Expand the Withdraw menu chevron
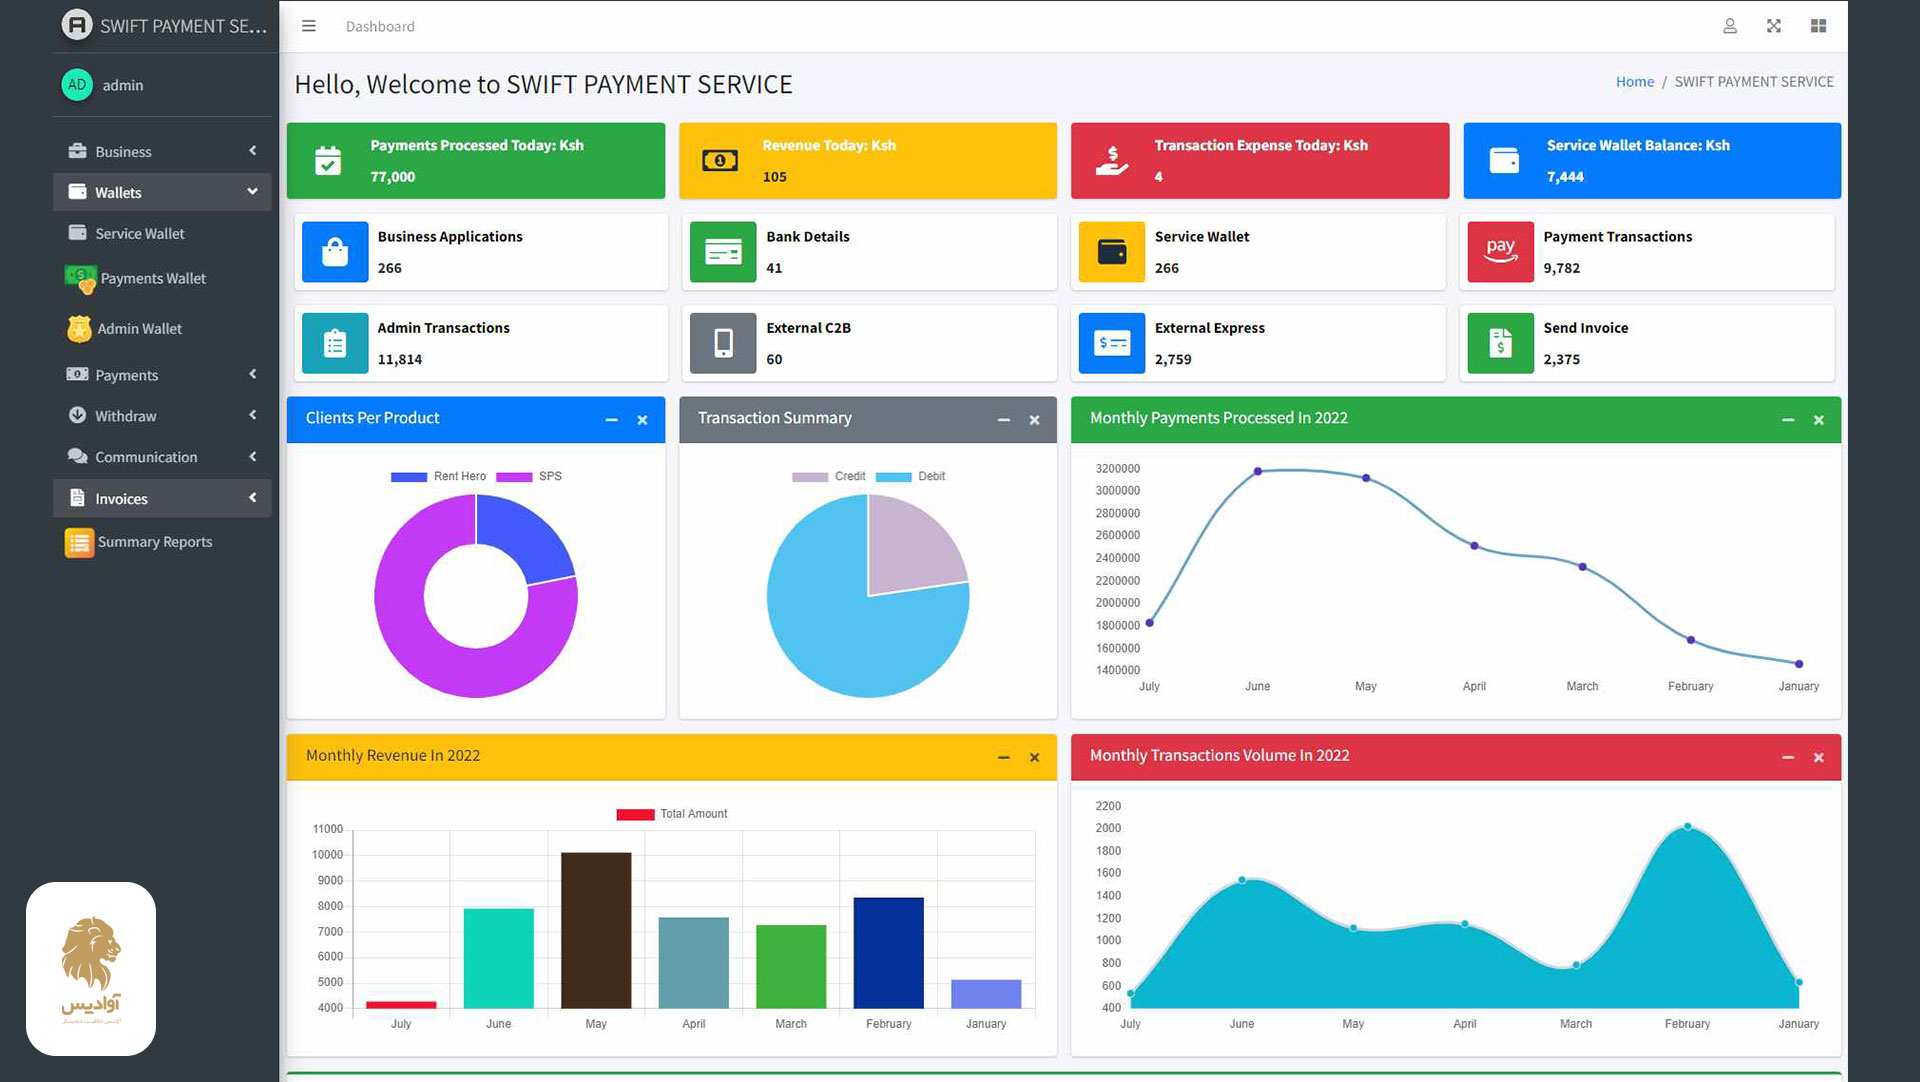This screenshot has width=1920, height=1082. click(x=253, y=415)
